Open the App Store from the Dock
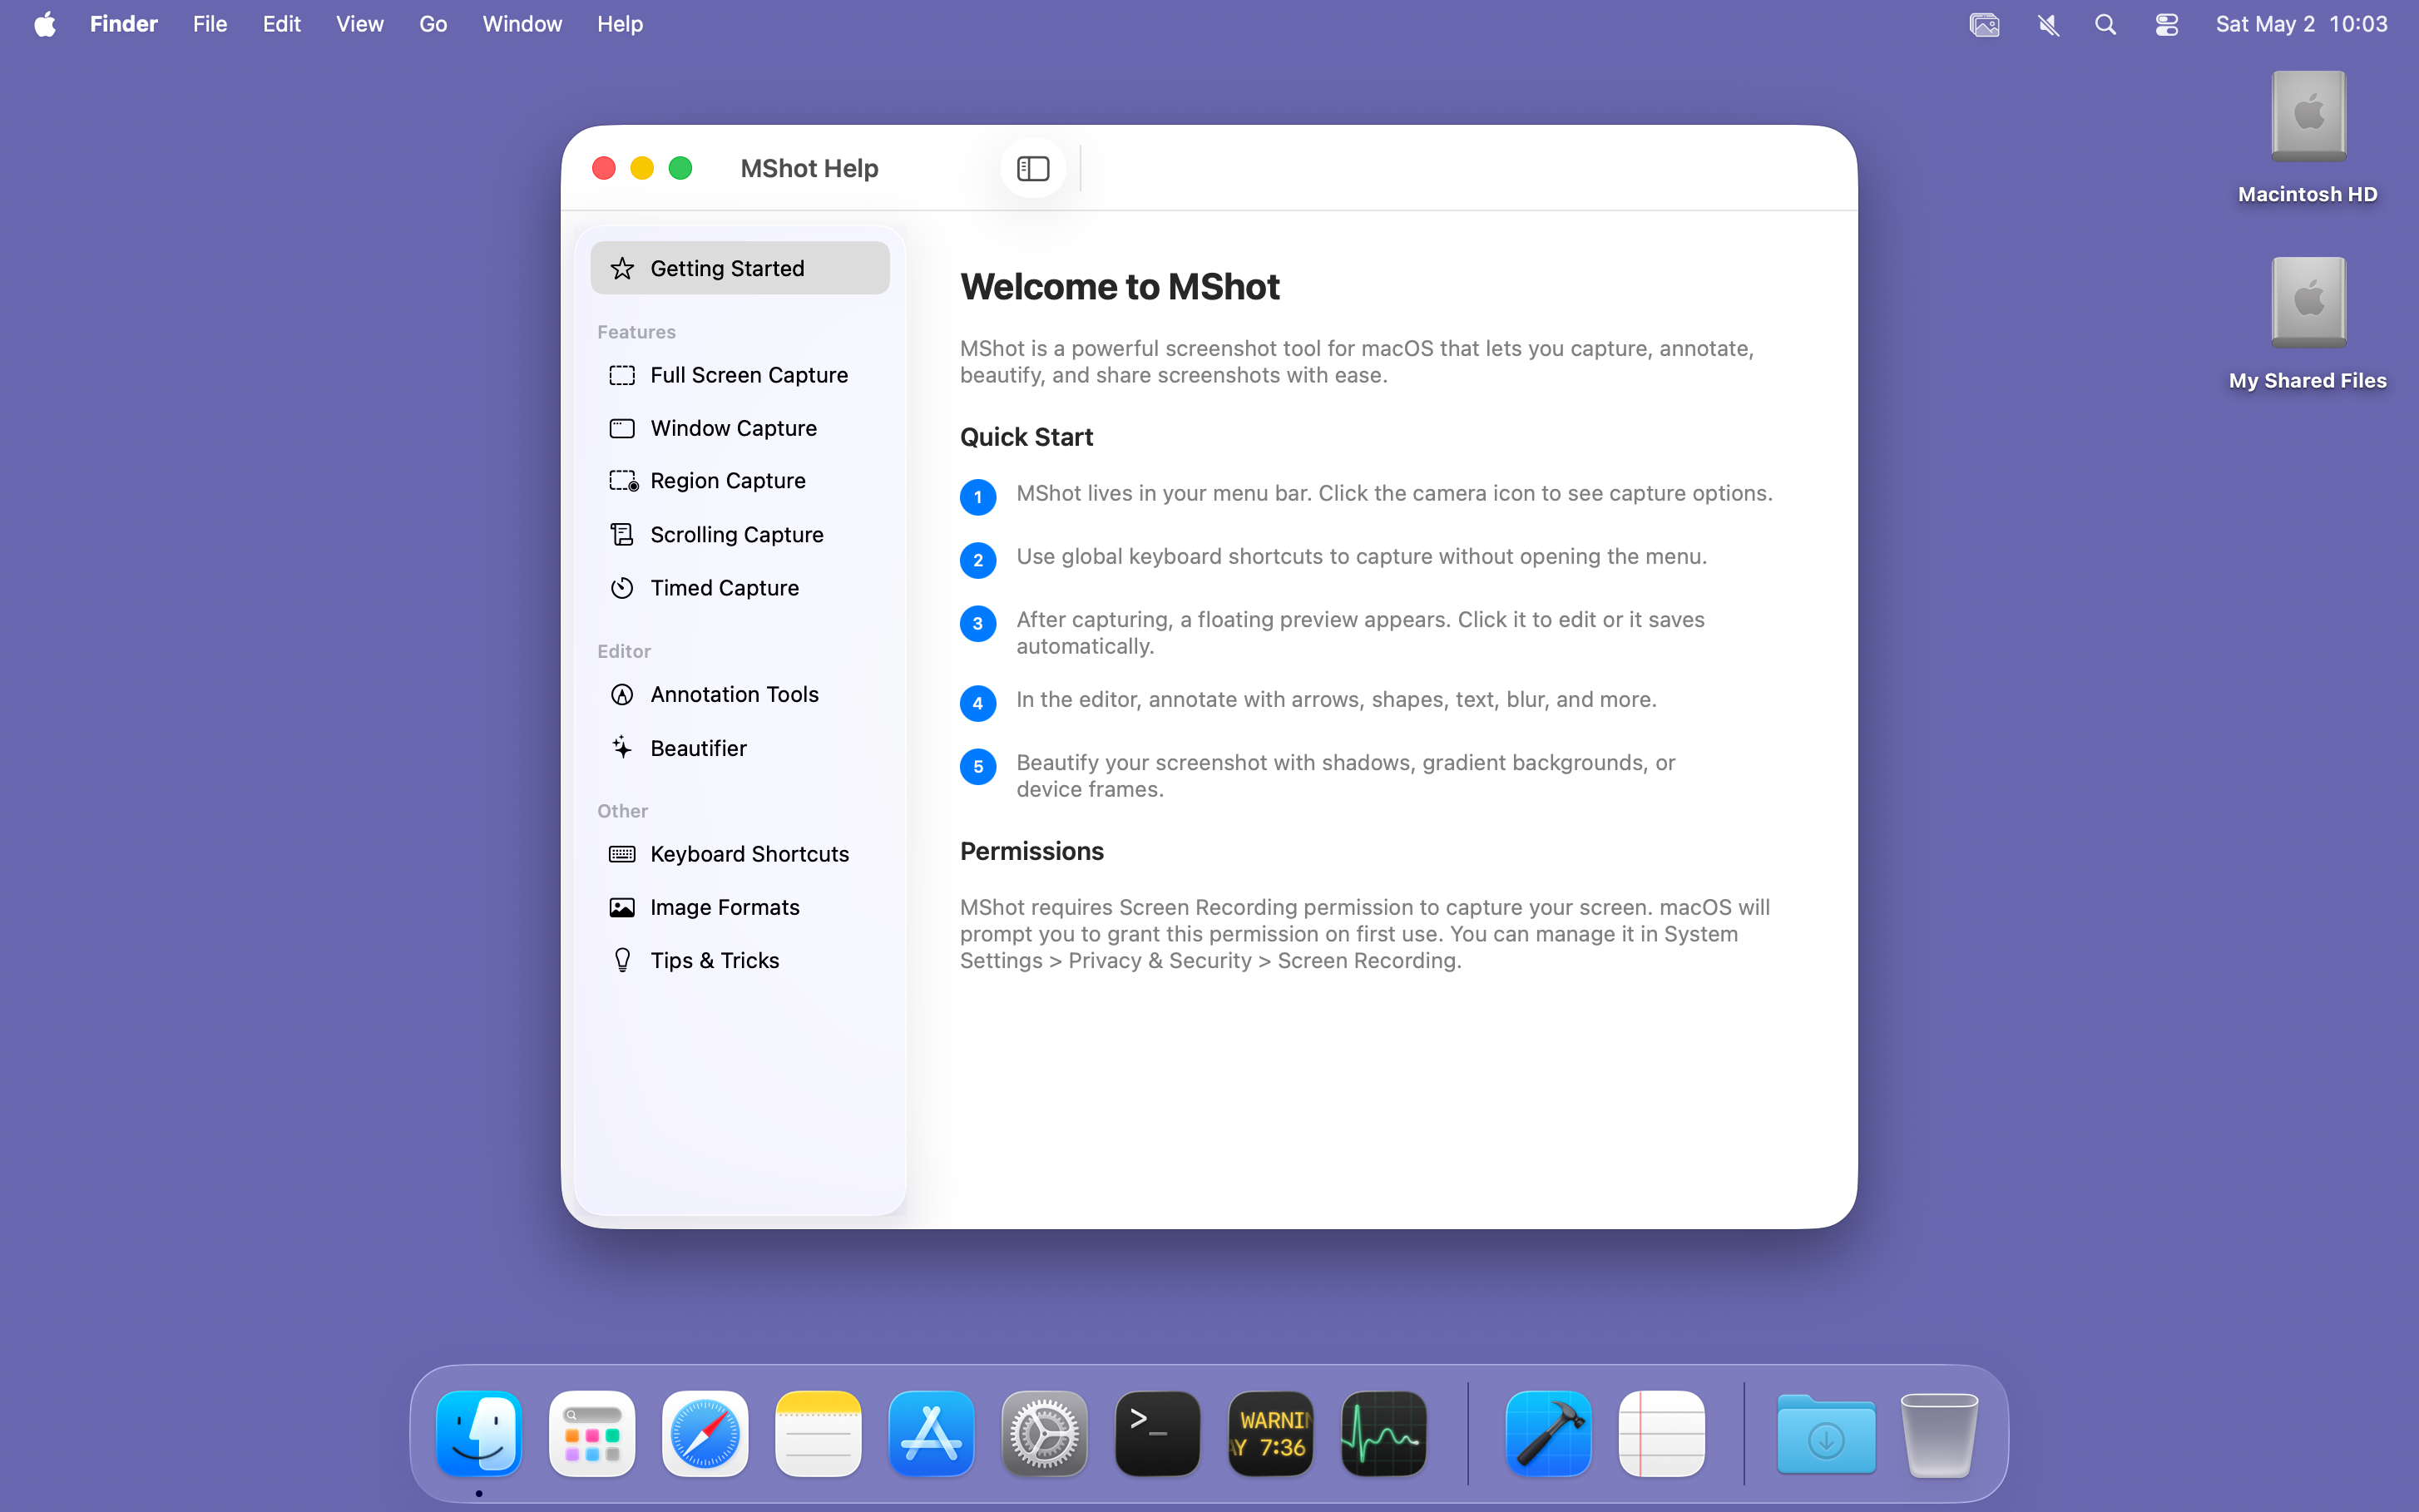Viewport: 2419px width, 1512px height. [x=931, y=1433]
